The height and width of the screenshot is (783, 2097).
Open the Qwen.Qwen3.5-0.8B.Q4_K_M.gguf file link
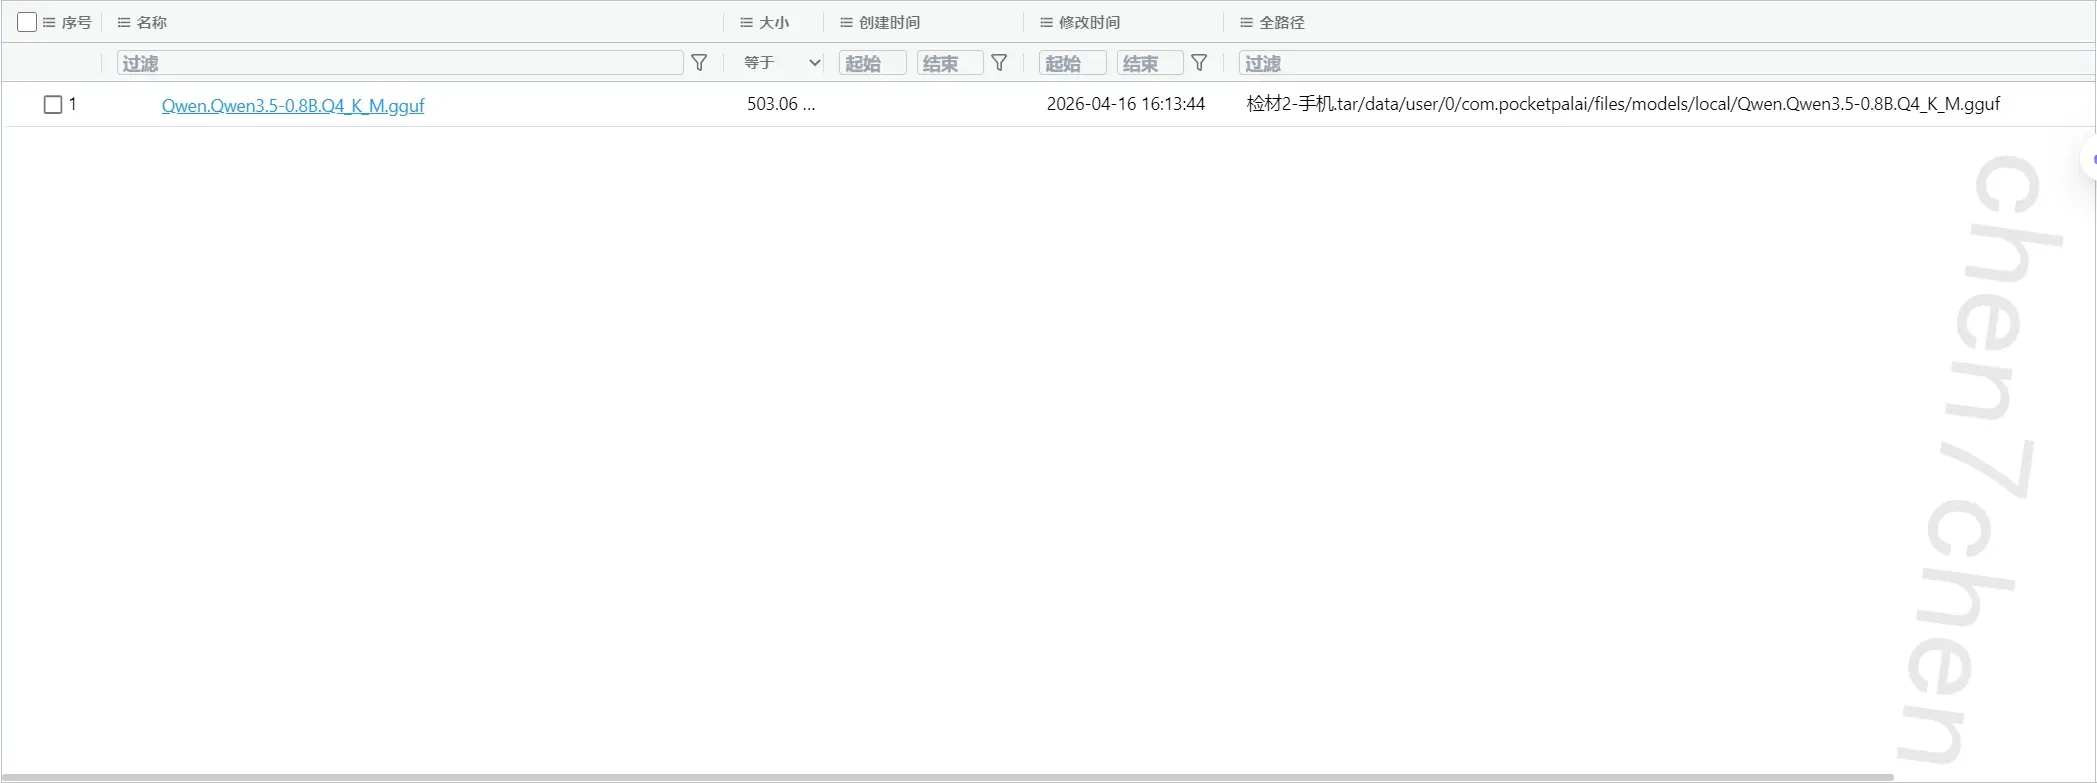[293, 105]
